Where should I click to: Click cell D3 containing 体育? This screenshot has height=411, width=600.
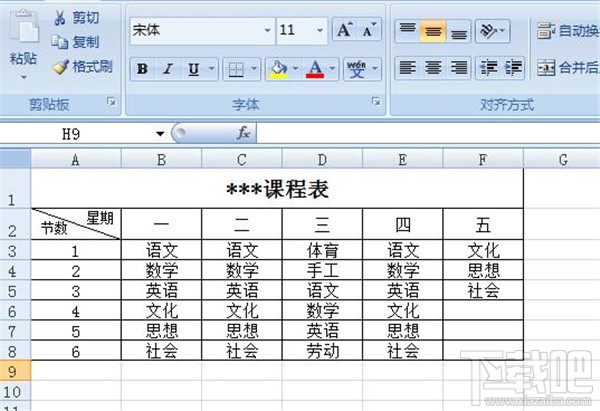pos(322,251)
